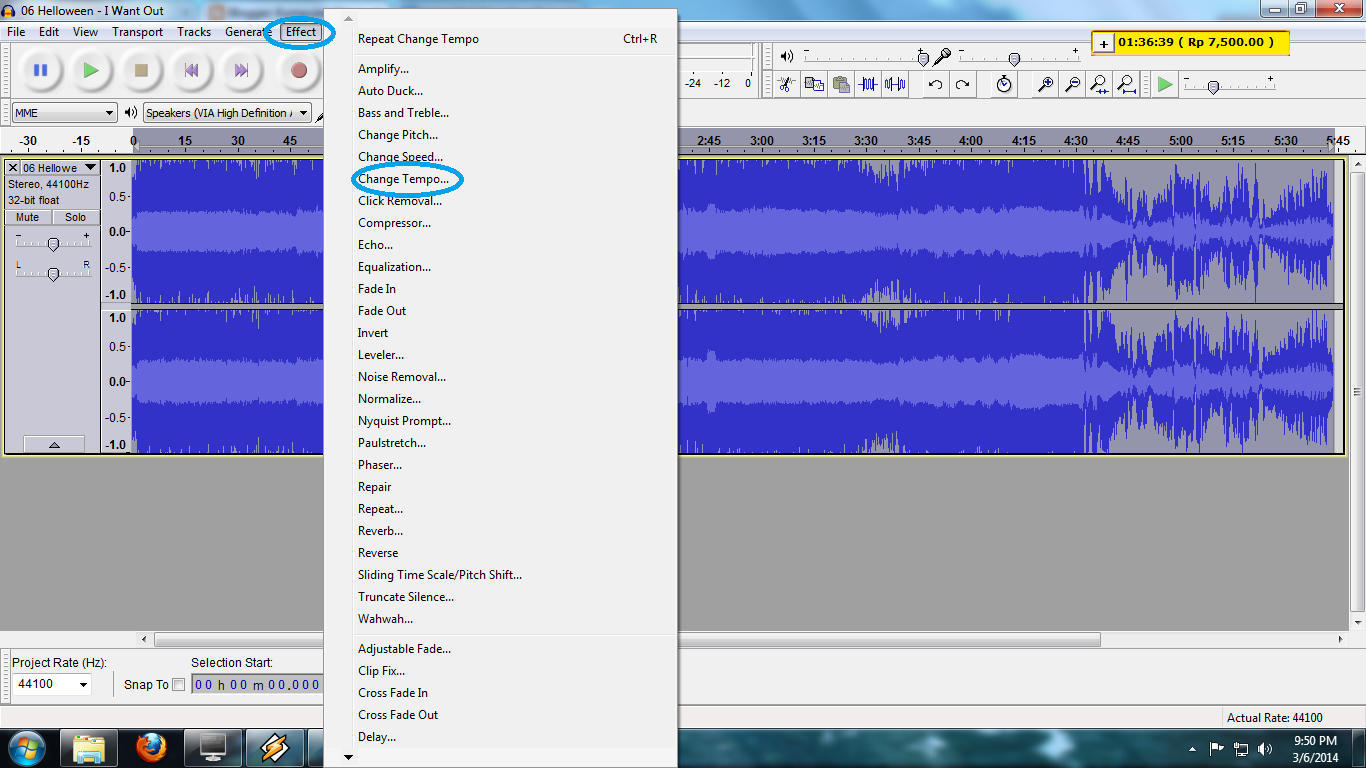Skip to end of the track
The height and width of the screenshot is (768, 1366).
click(x=241, y=70)
